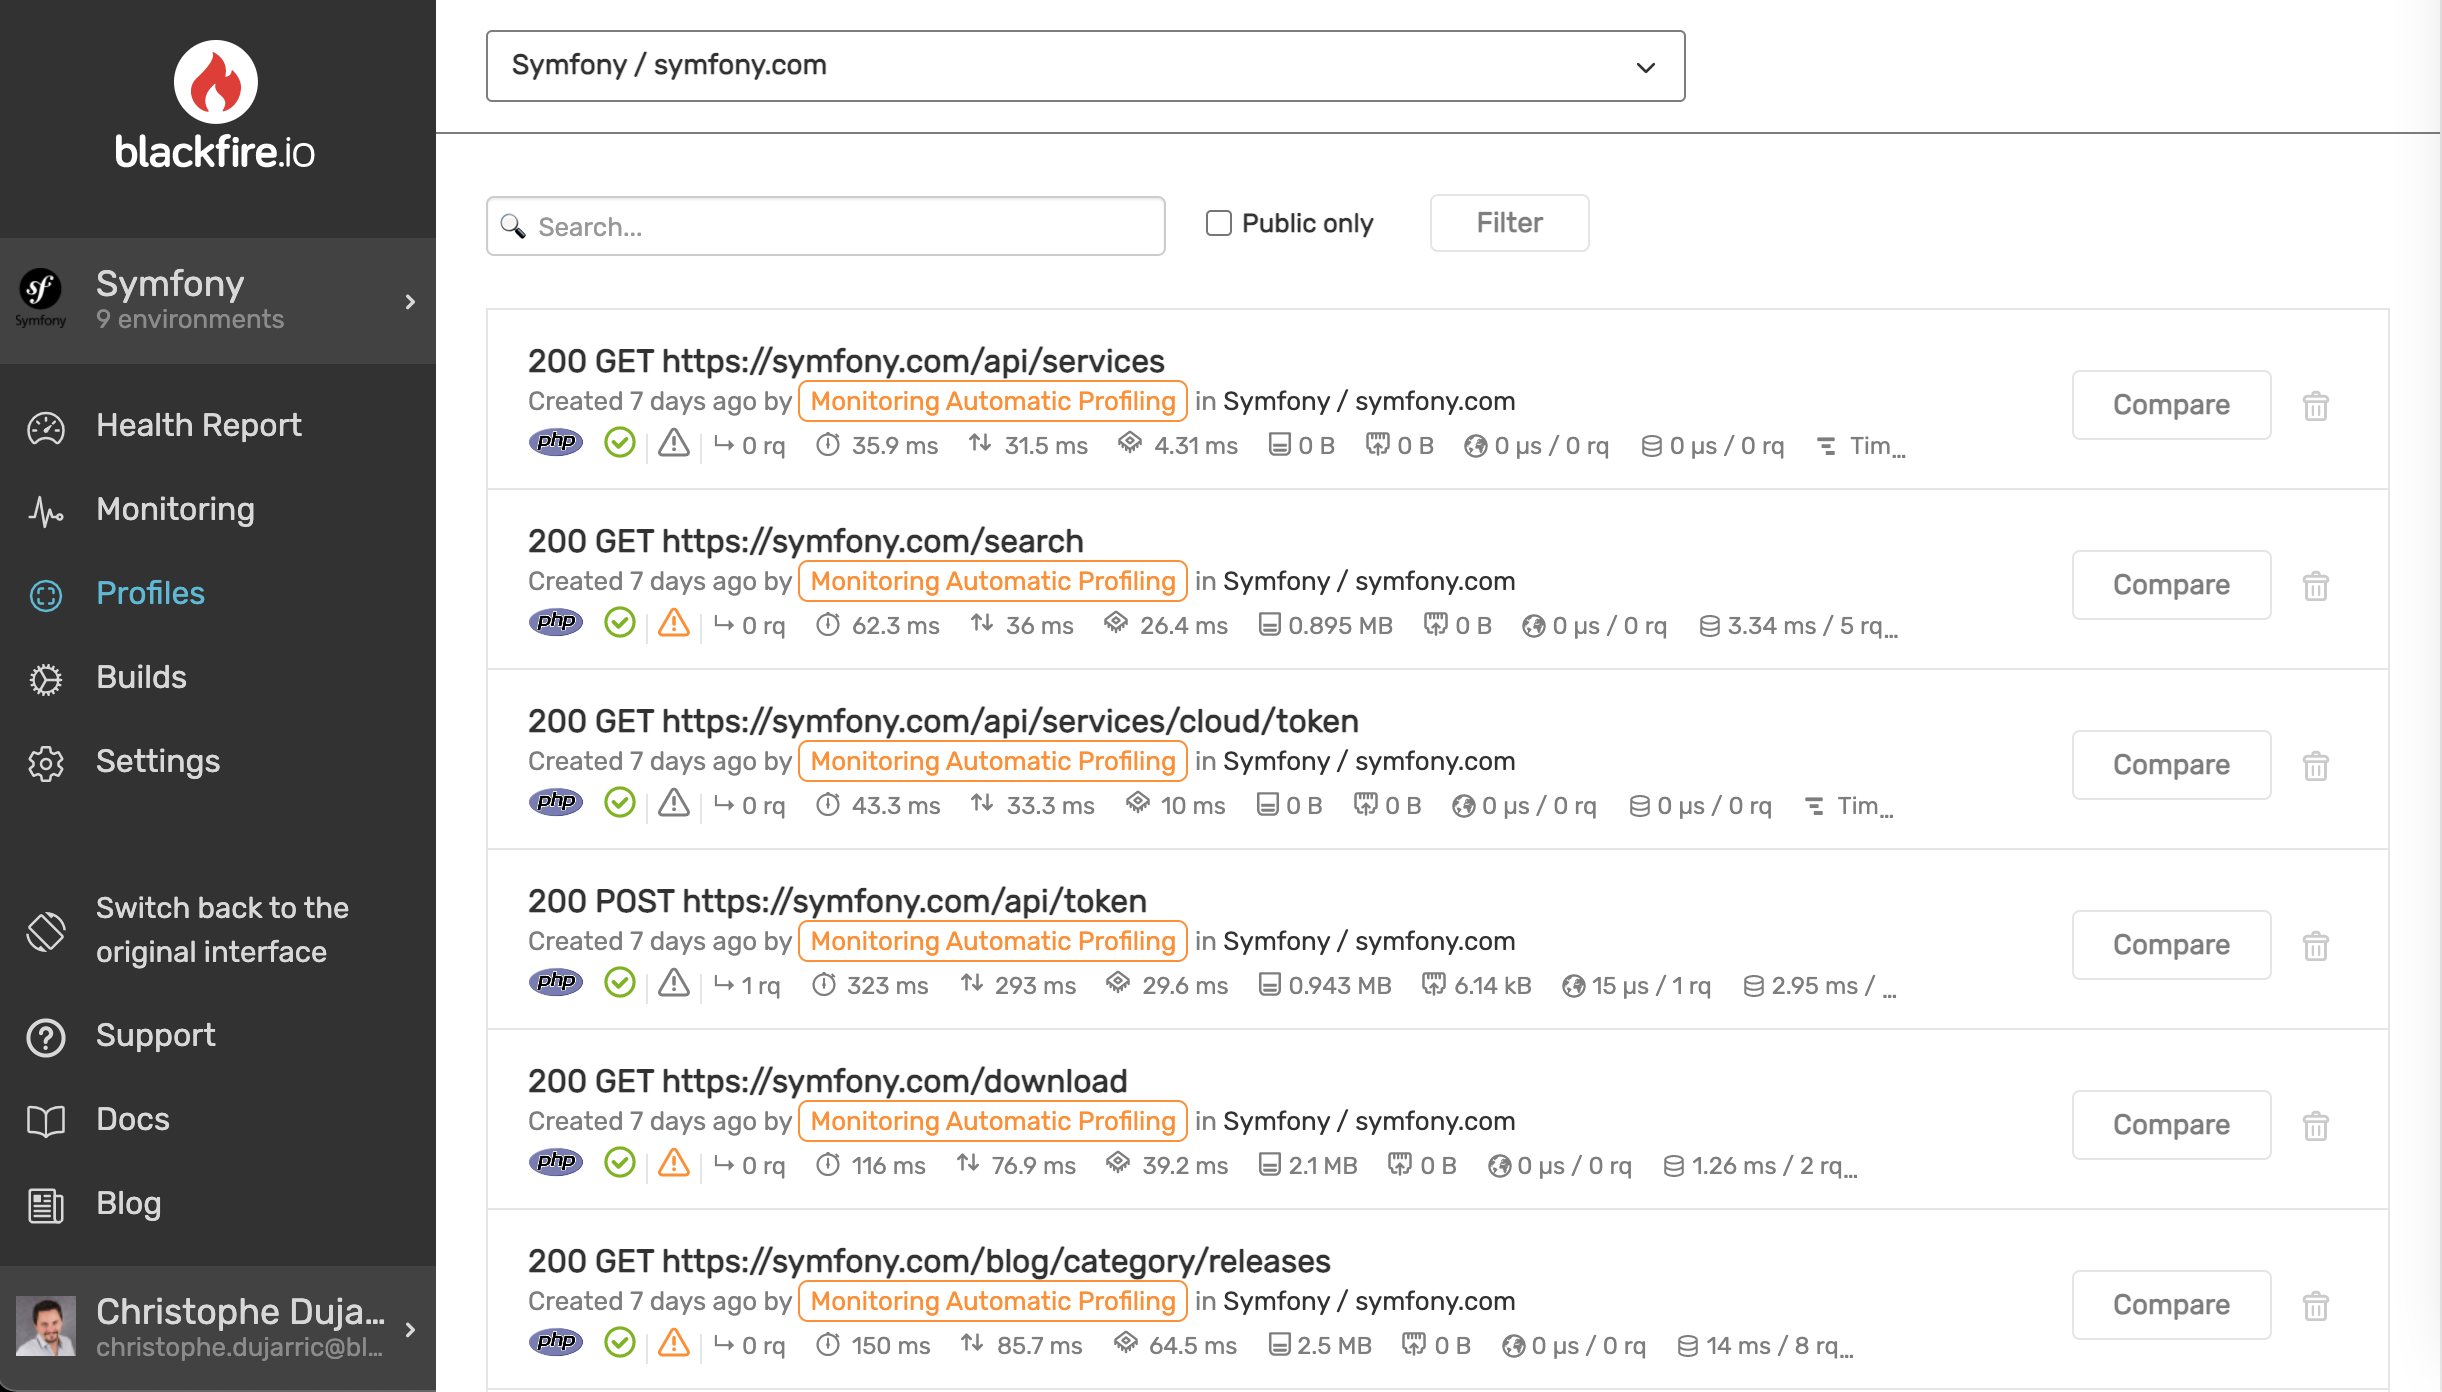Image resolution: width=2442 pixels, height=1392 pixels.
Task: Enable the Public only checkbox
Action: (1217, 223)
